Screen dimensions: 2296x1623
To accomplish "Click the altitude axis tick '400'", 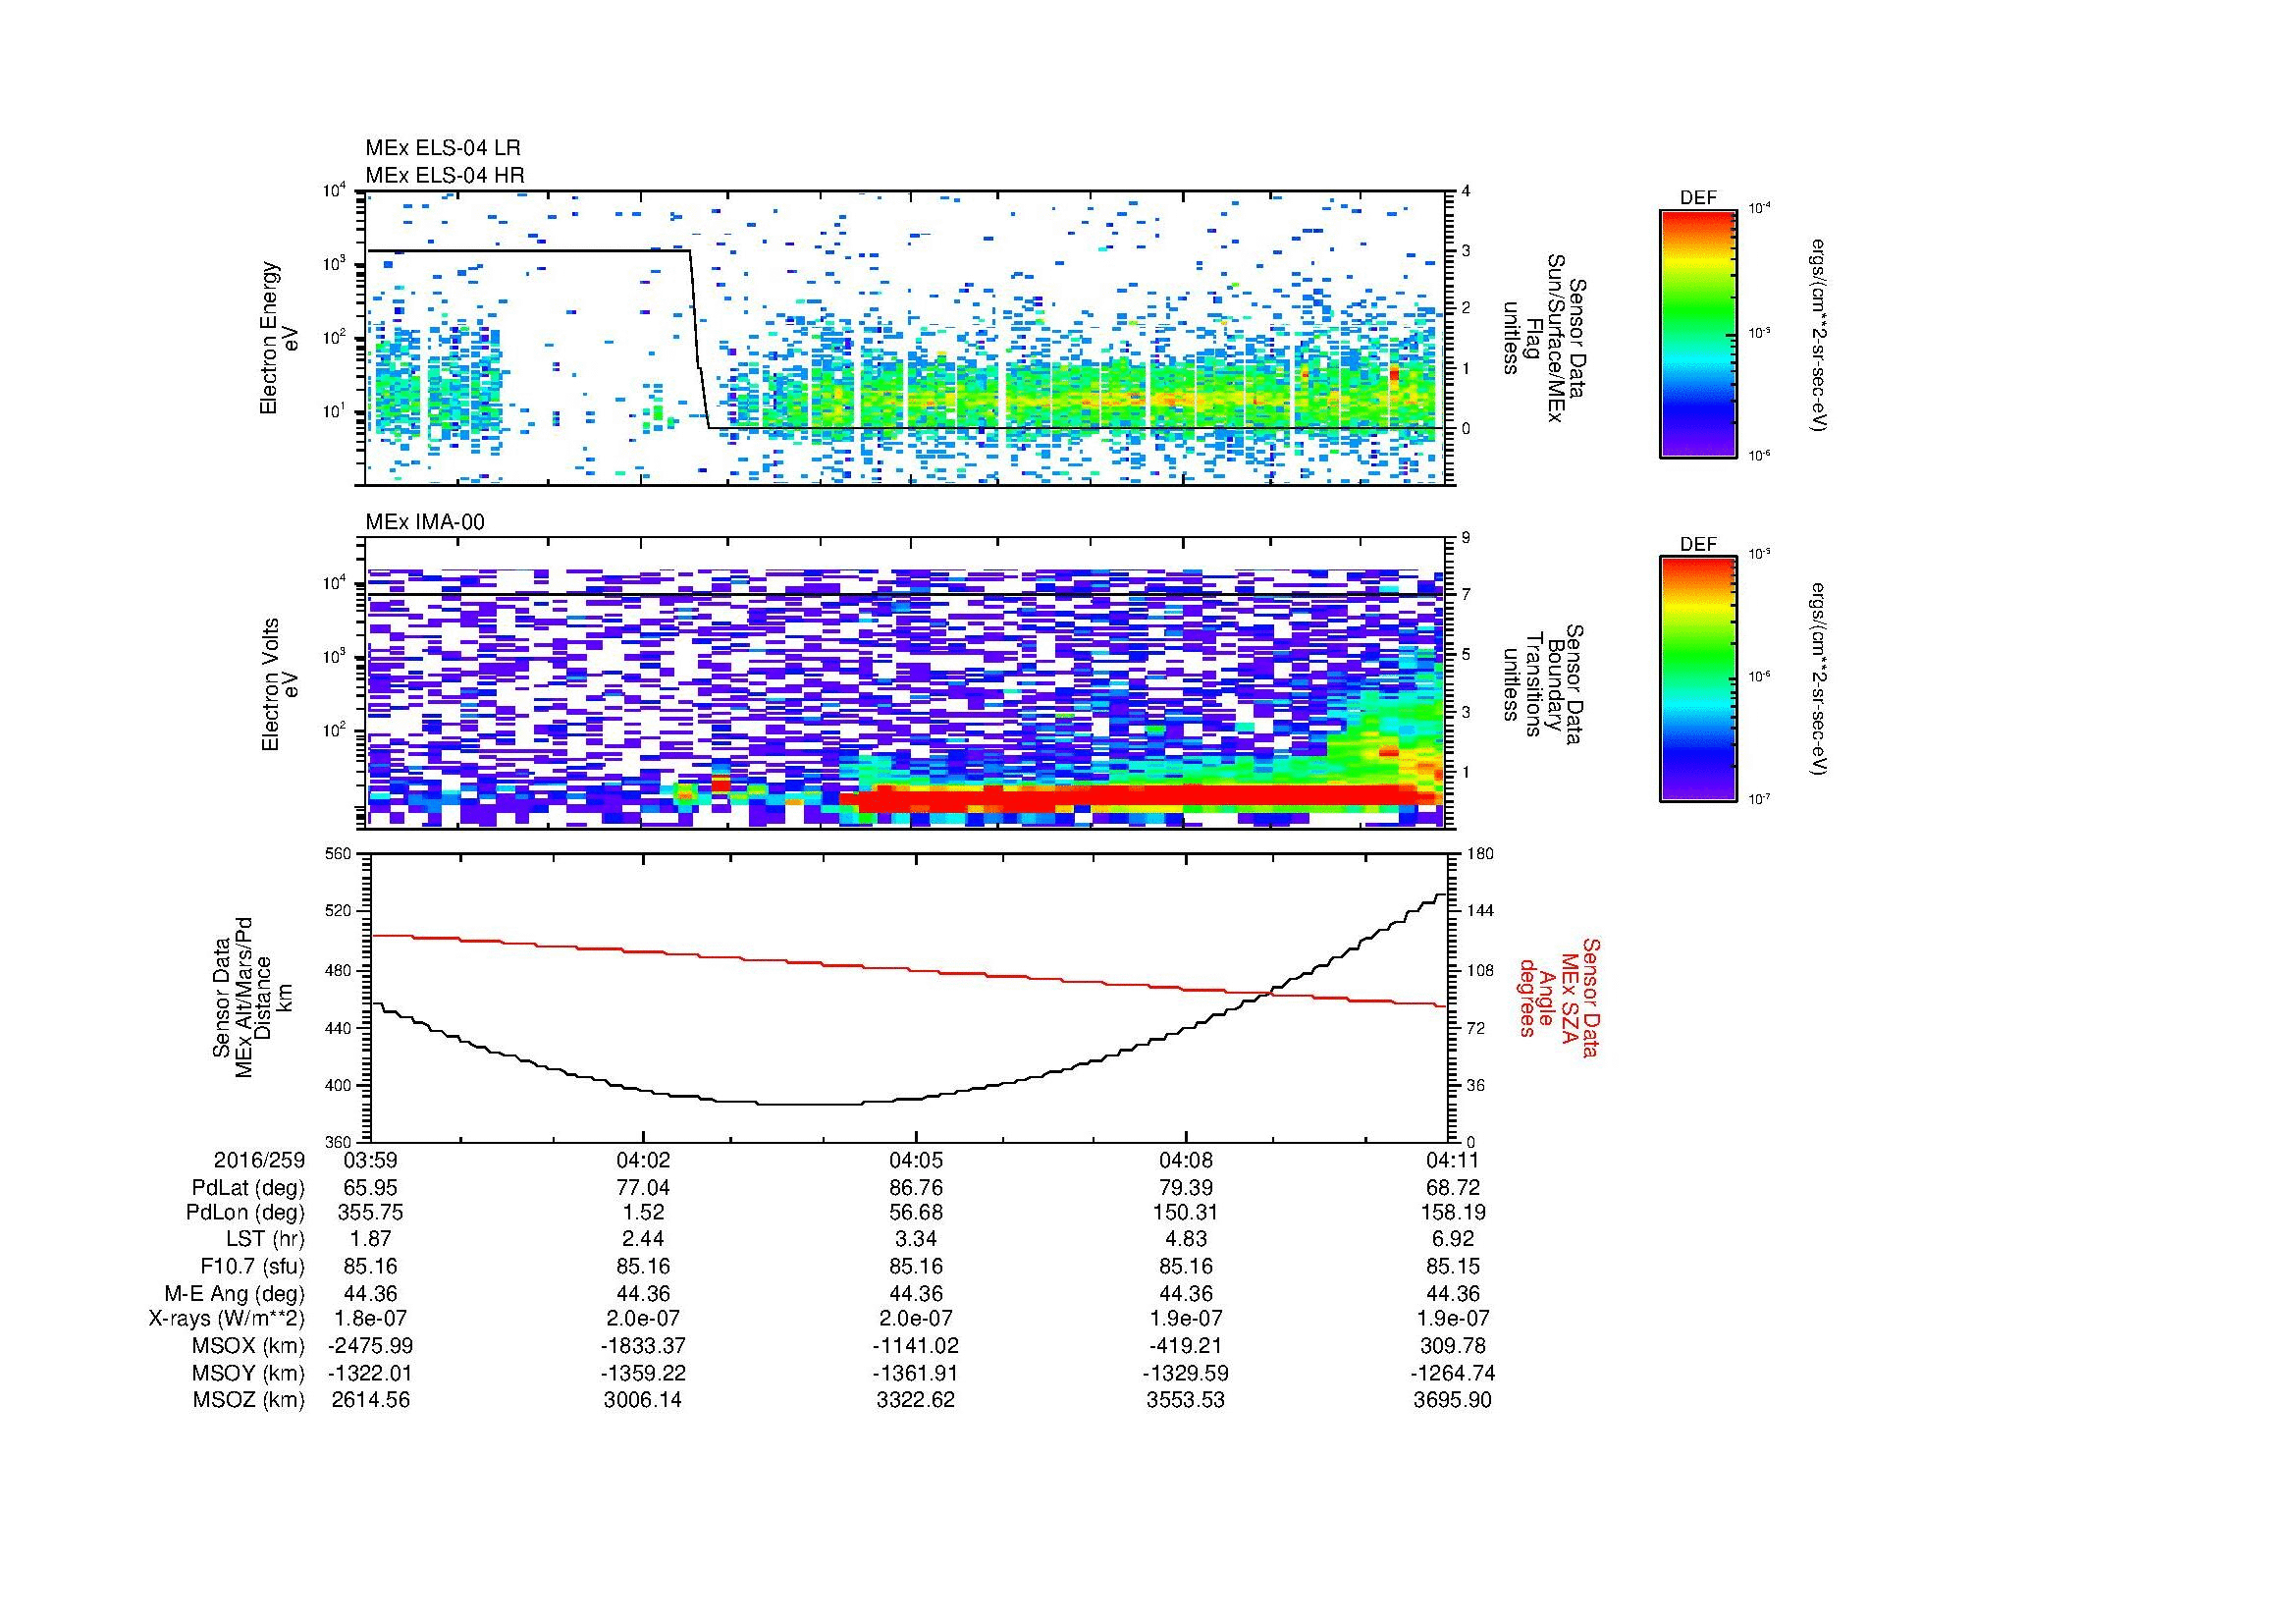I will click(339, 1085).
